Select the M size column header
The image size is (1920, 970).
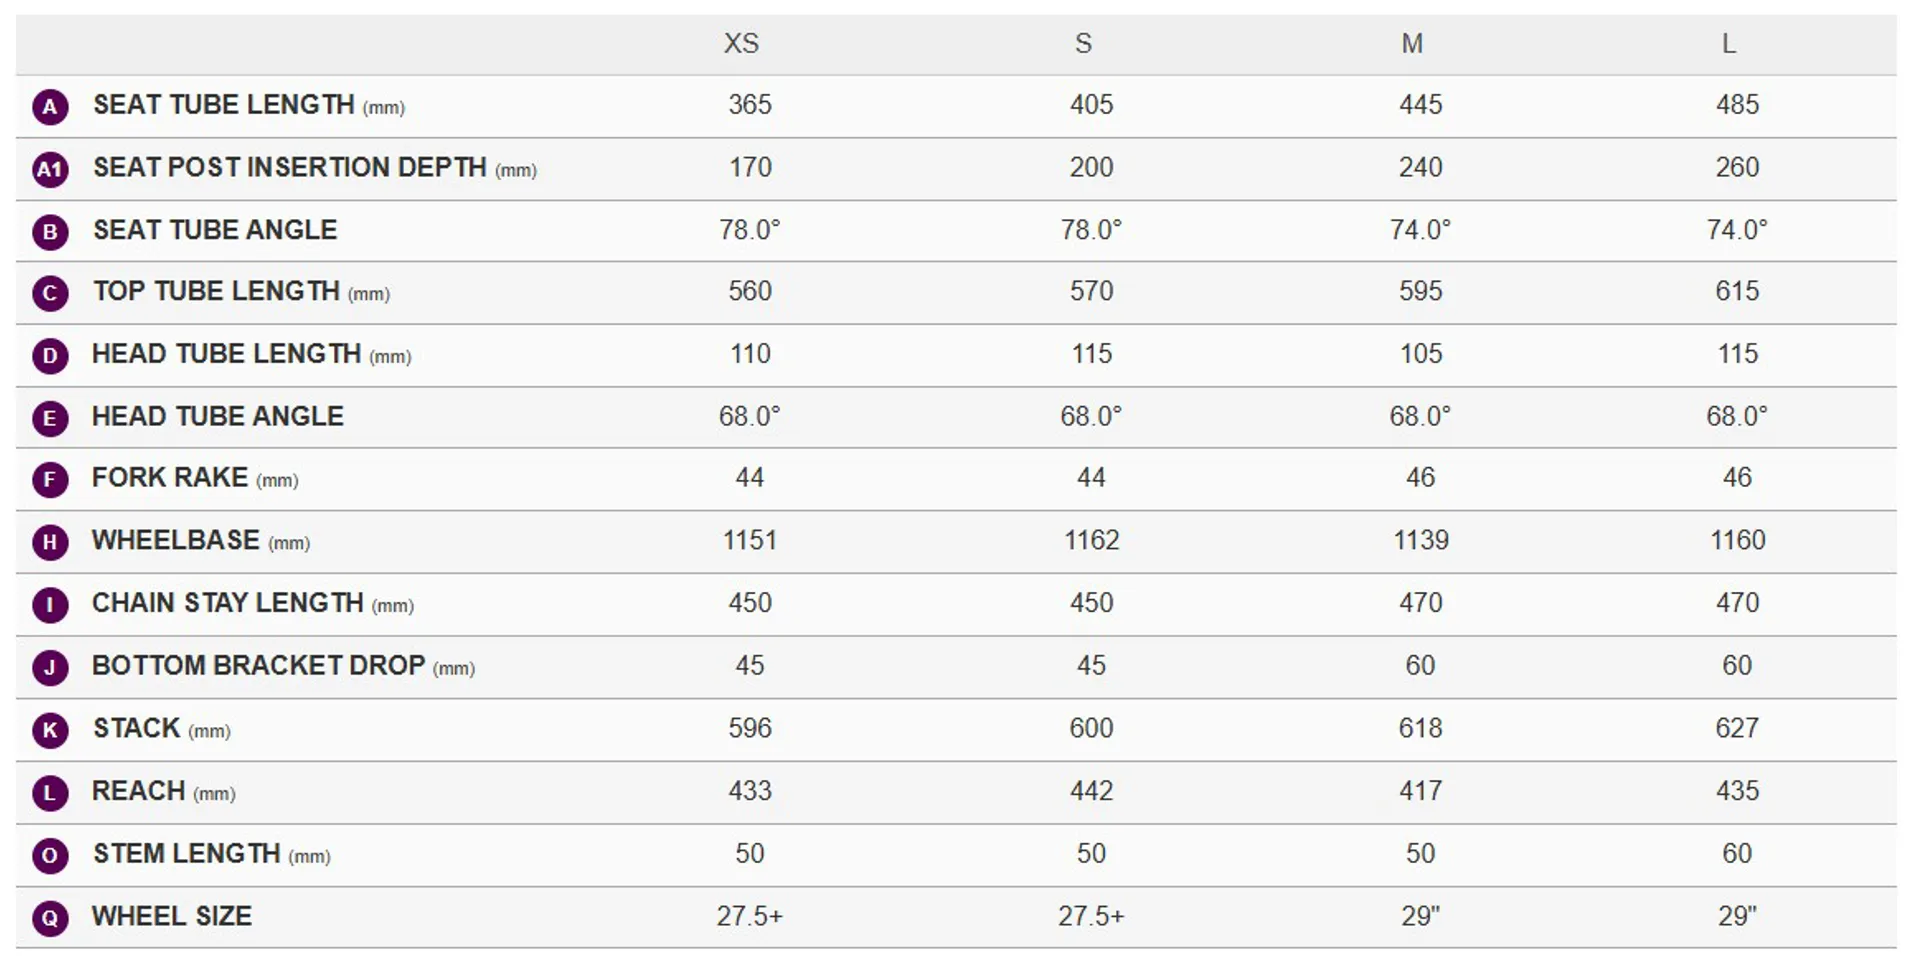(x=1412, y=44)
